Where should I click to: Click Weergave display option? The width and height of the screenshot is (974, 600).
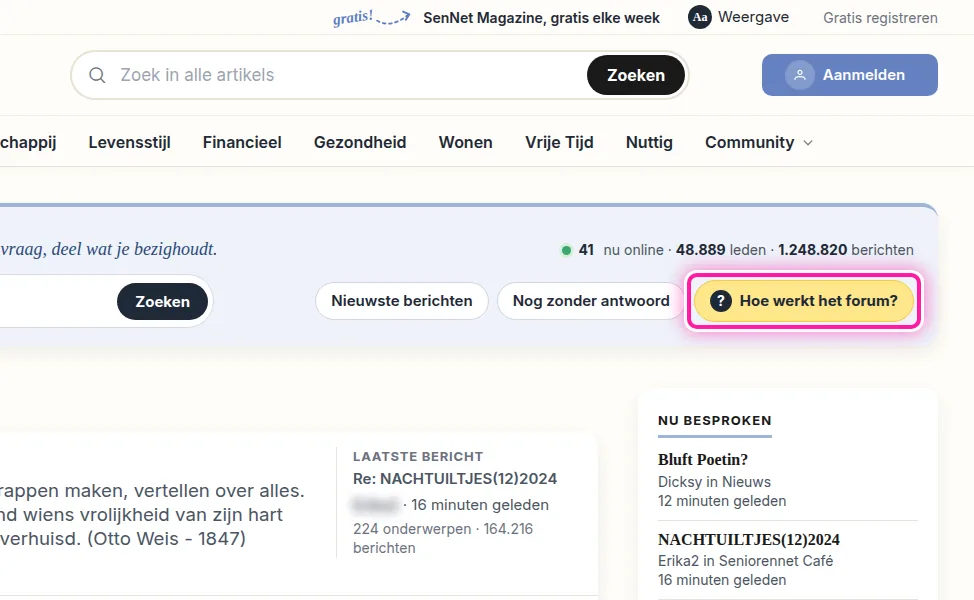click(753, 17)
